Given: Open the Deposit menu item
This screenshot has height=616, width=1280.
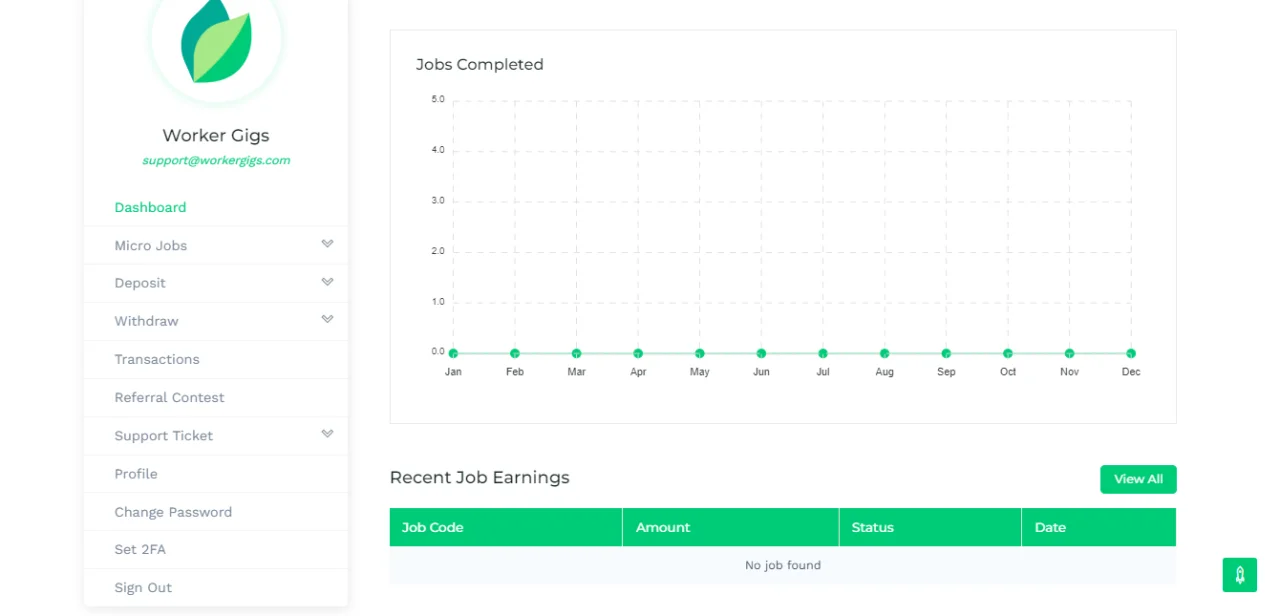Looking at the screenshot, I should tap(140, 283).
